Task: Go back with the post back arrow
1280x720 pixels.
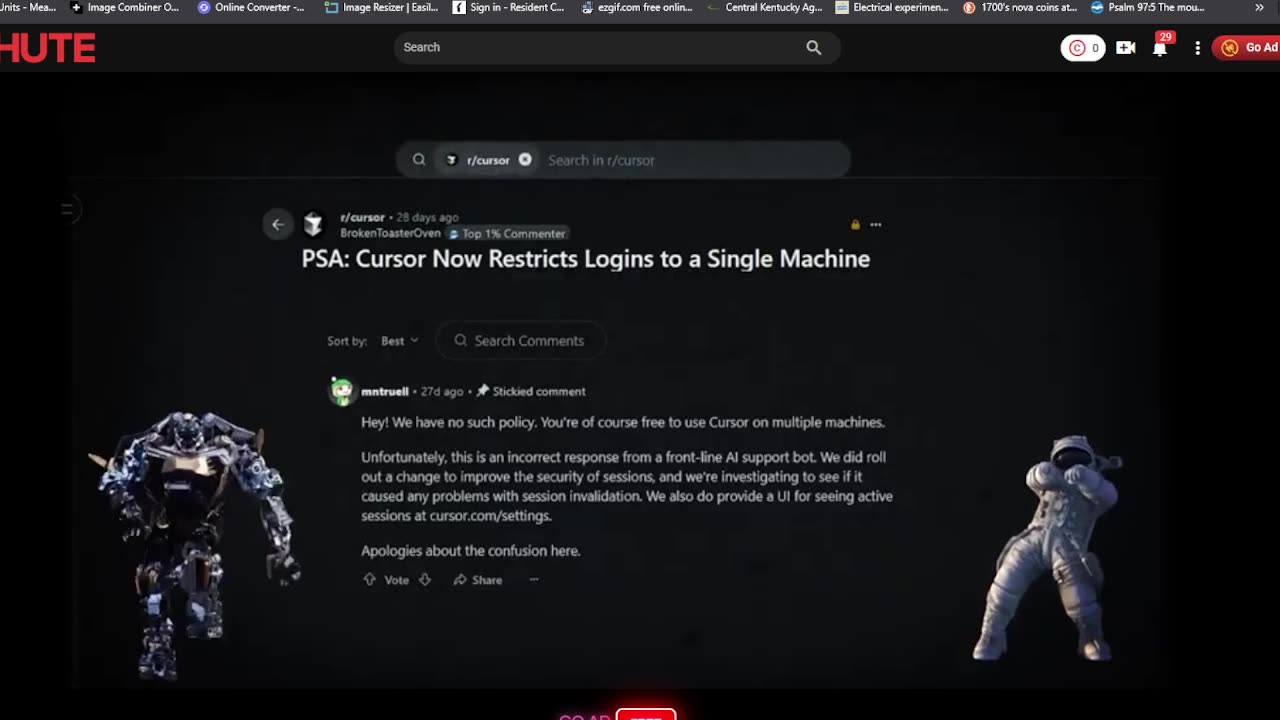Action: click(x=278, y=224)
